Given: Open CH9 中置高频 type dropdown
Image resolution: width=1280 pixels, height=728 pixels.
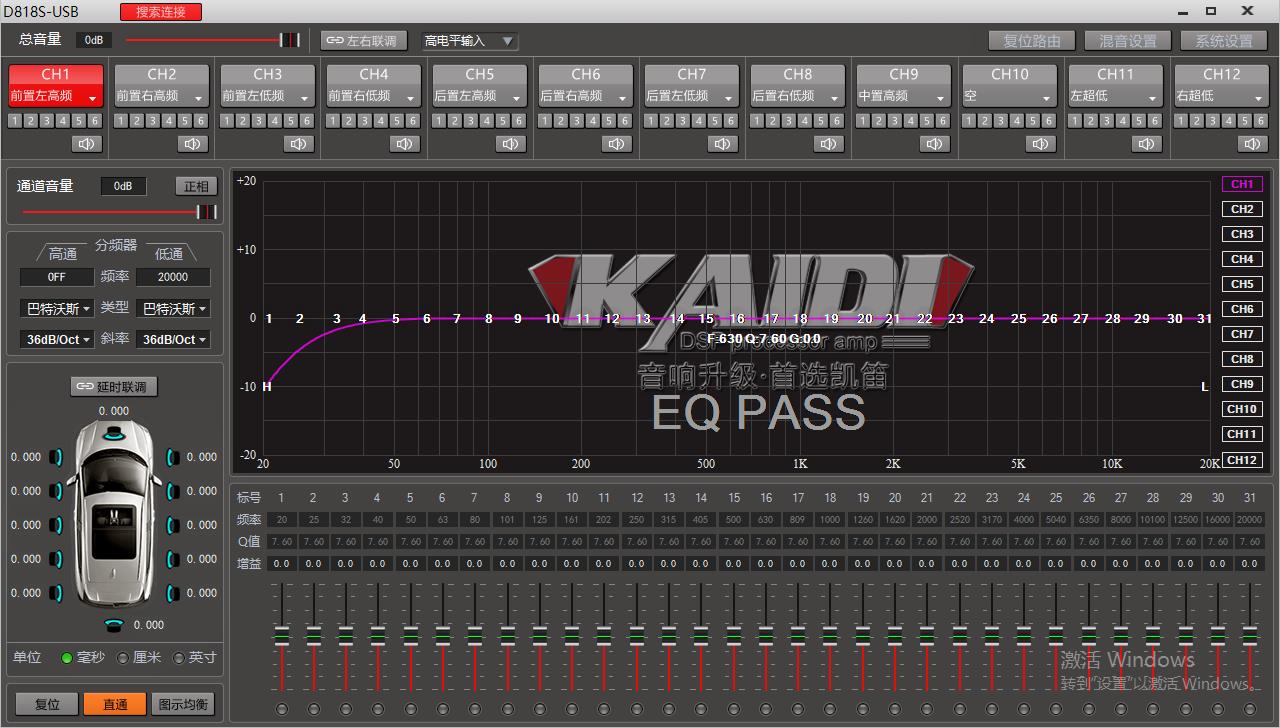Looking at the screenshot, I should pyautogui.click(x=904, y=97).
